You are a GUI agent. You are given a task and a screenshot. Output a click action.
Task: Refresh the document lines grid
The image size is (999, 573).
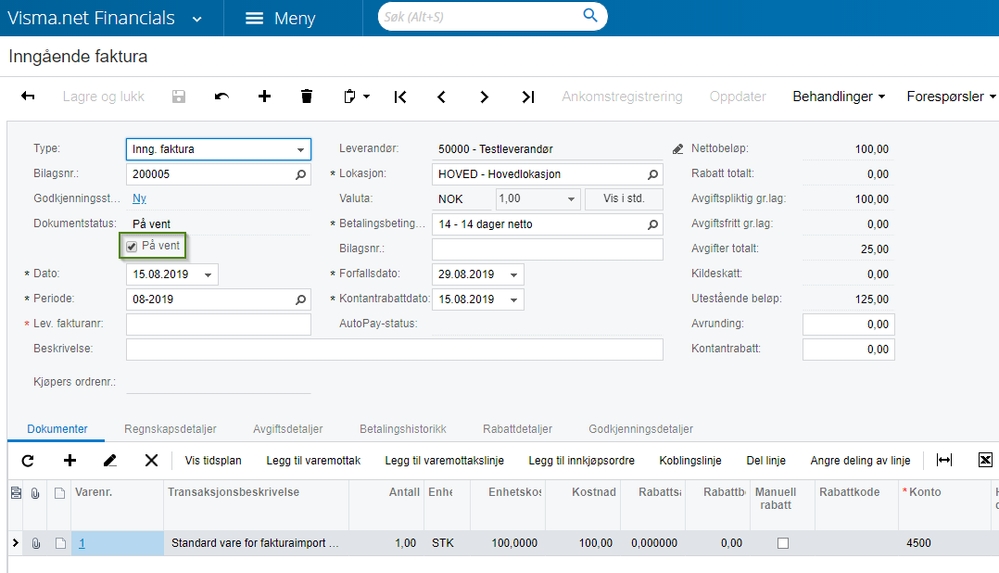(28, 460)
